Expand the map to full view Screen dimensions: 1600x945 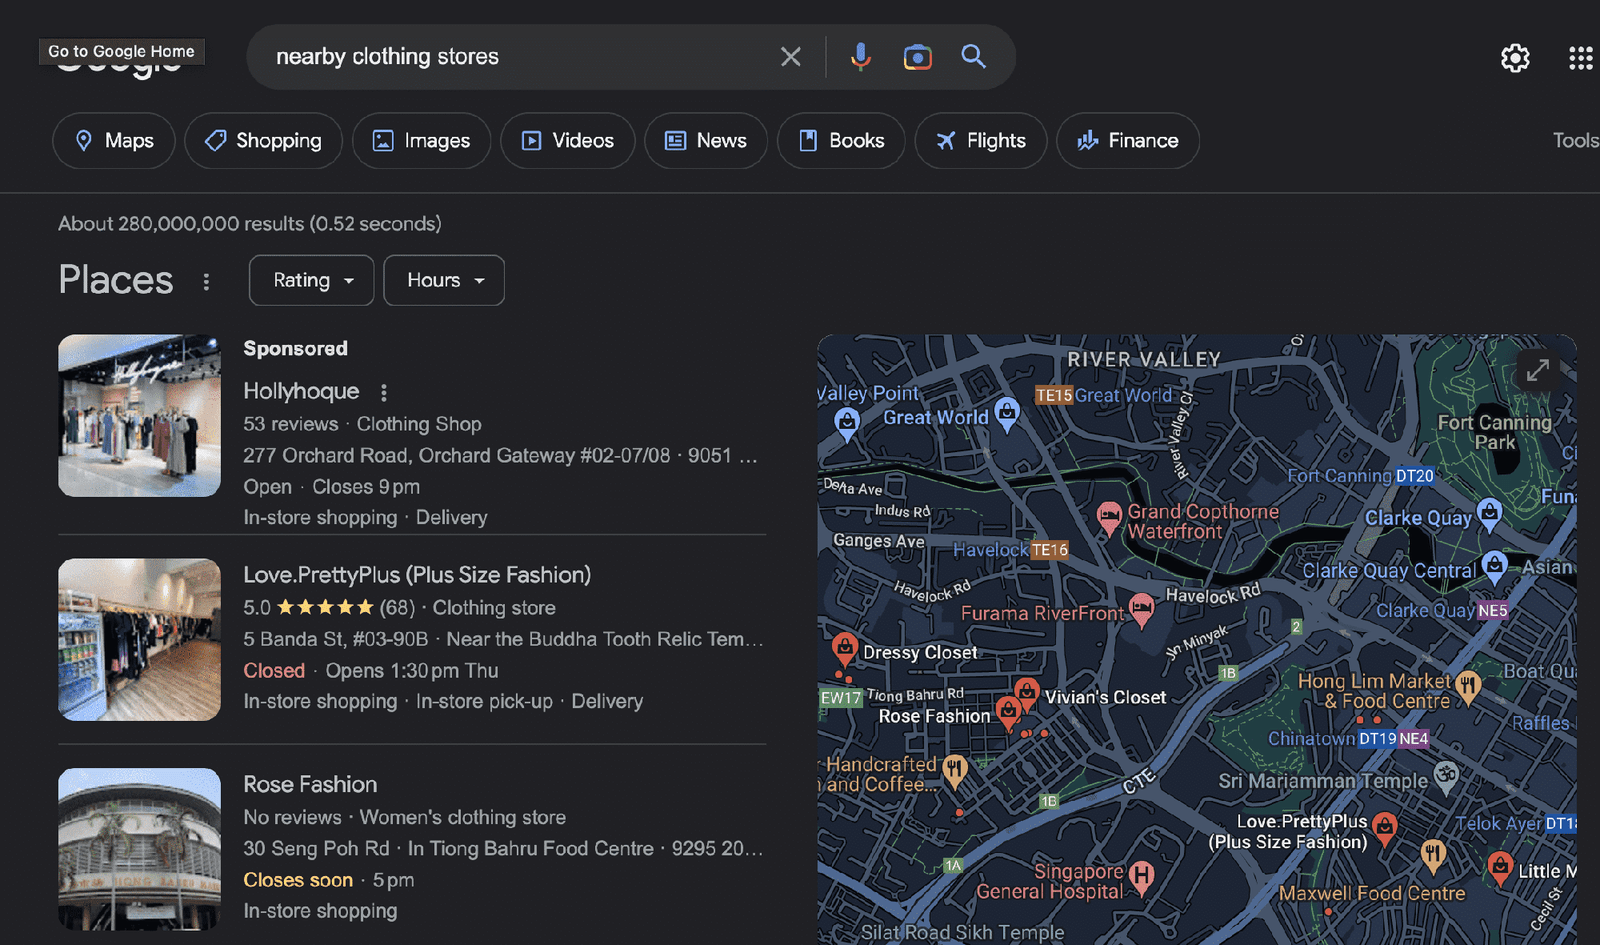tap(1537, 370)
